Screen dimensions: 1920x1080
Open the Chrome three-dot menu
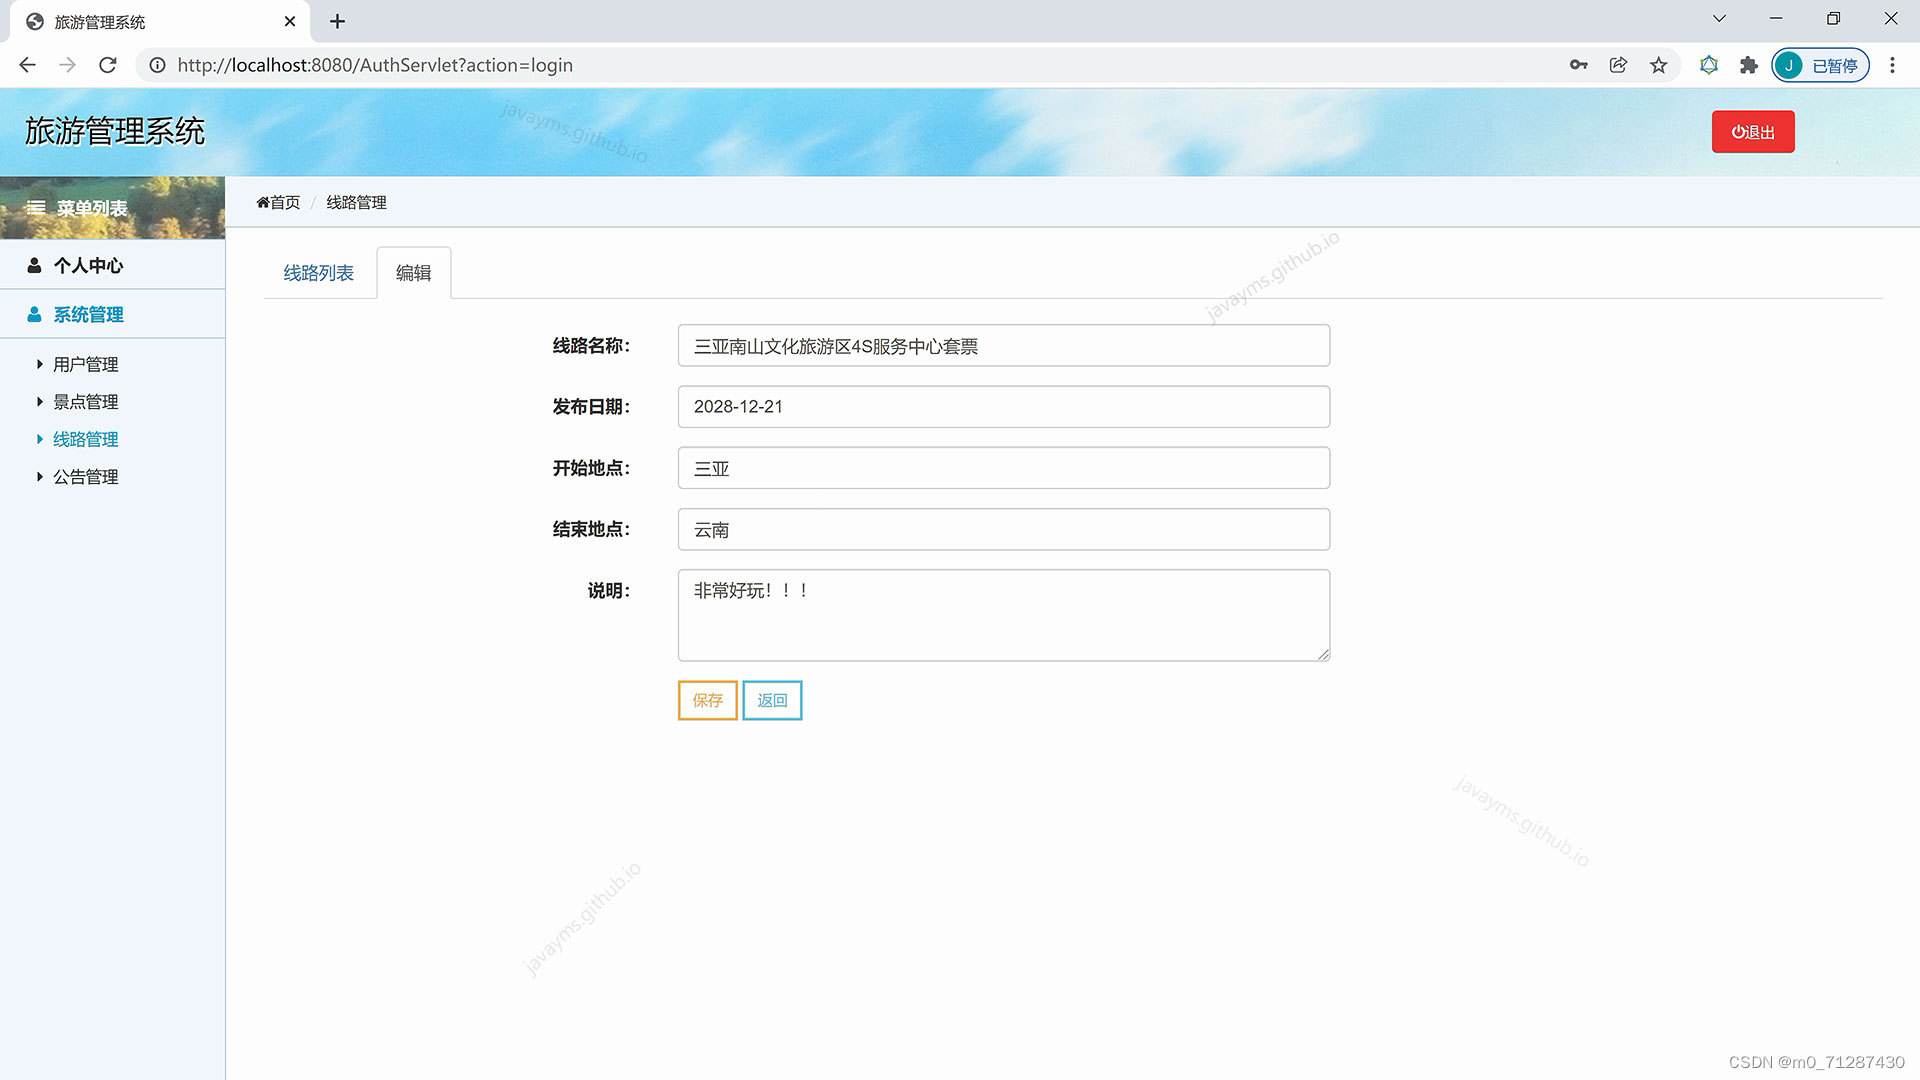click(1892, 65)
